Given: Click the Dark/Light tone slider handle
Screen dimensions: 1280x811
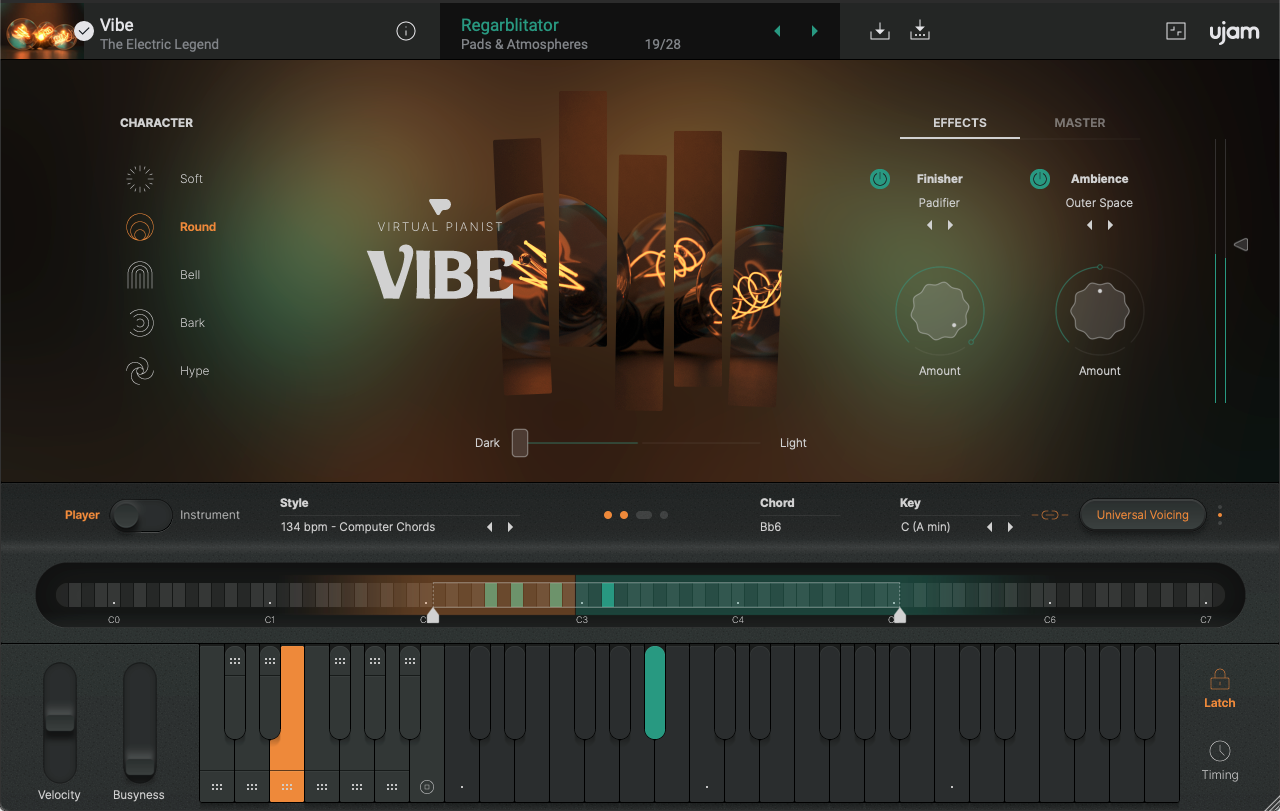Looking at the screenshot, I should point(520,443).
